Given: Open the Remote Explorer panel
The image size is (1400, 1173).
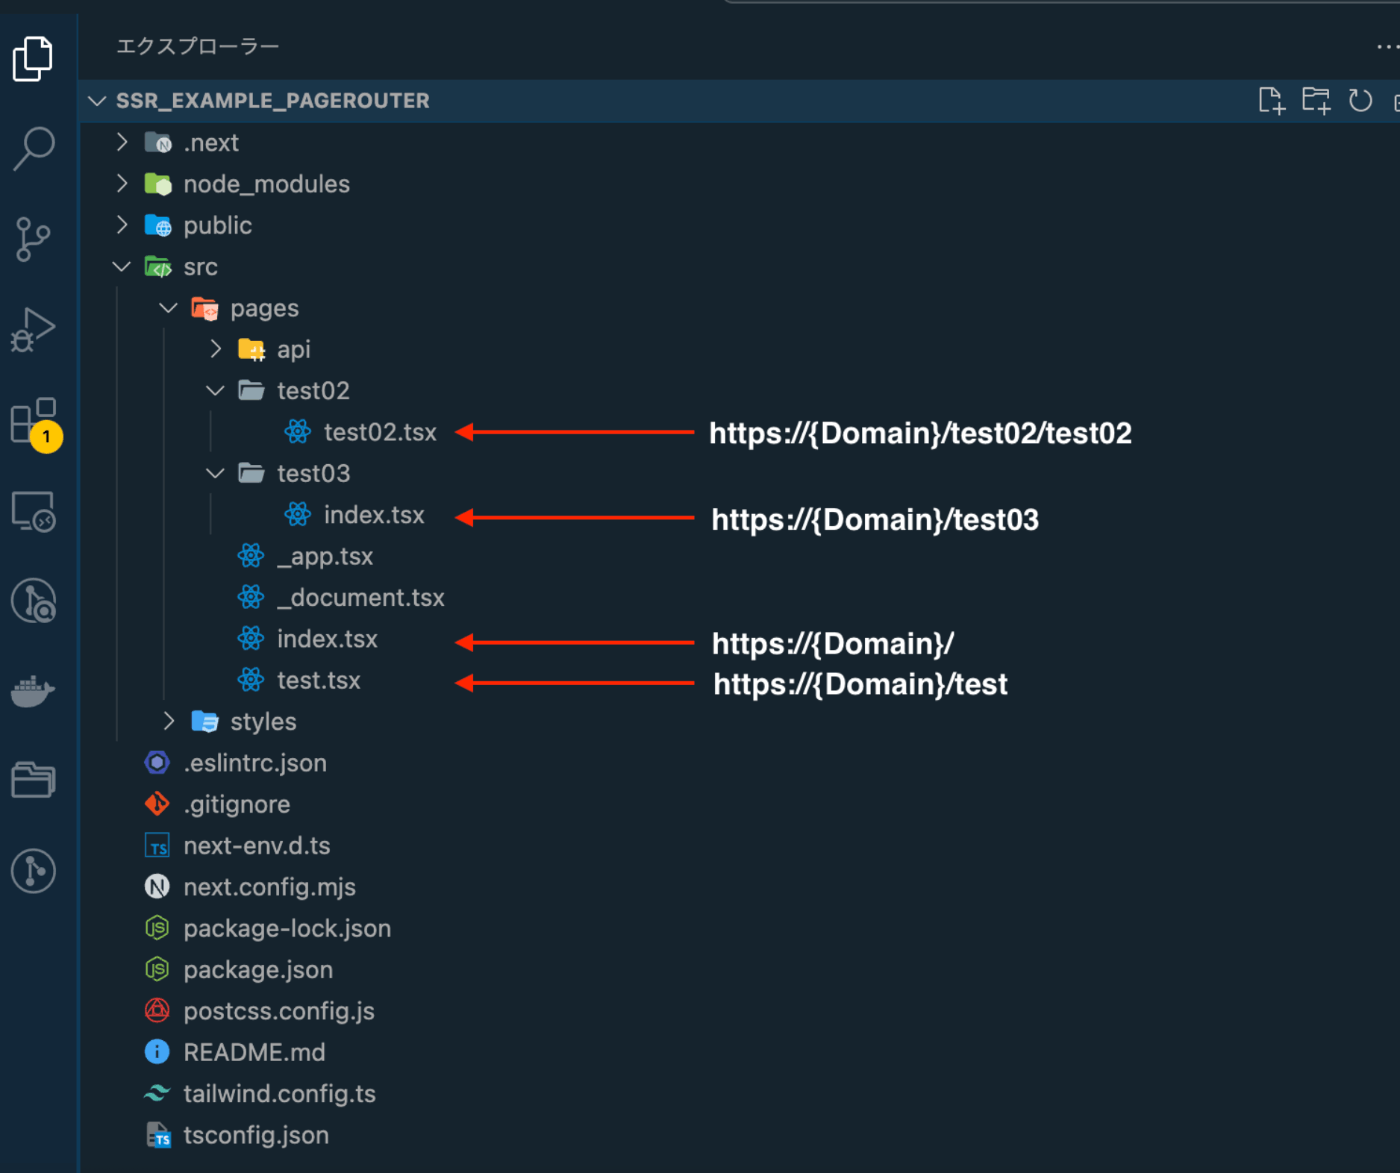Looking at the screenshot, I should (x=33, y=511).
